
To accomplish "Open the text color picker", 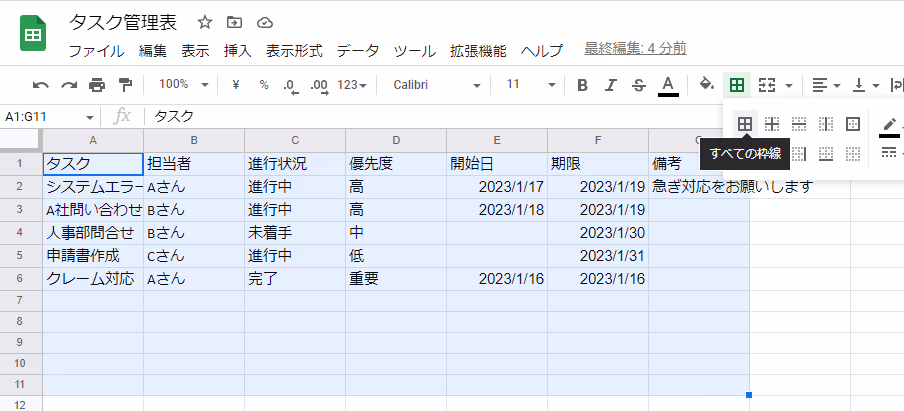I will pyautogui.click(x=668, y=85).
